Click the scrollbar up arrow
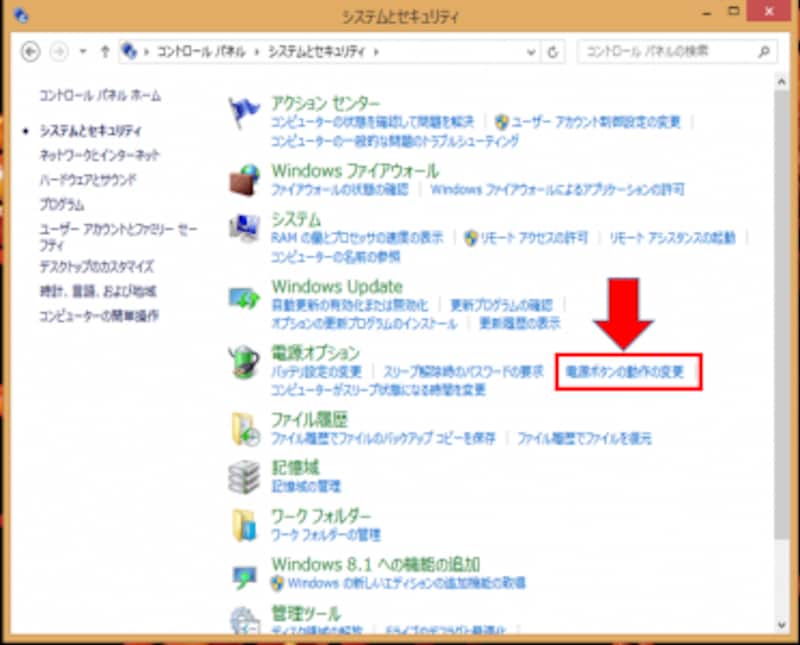Image resolution: width=800 pixels, height=645 pixels. tap(782, 81)
